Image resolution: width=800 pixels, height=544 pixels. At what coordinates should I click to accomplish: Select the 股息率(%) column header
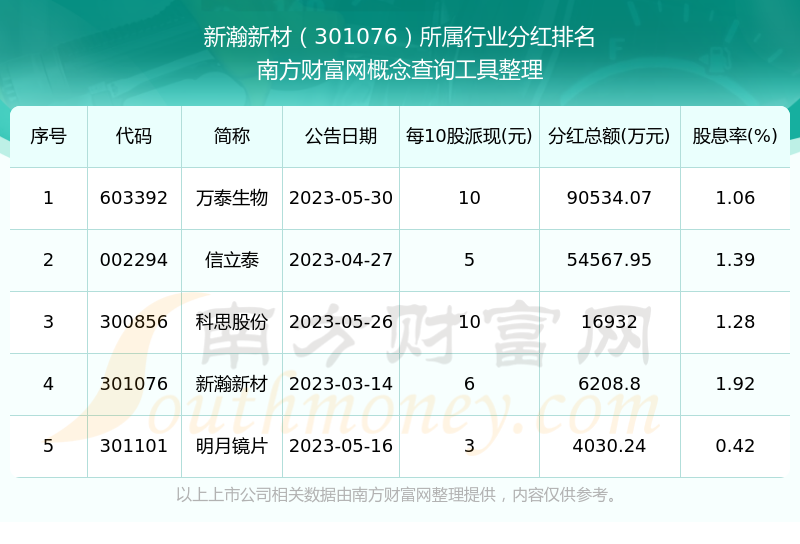click(x=735, y=136)
